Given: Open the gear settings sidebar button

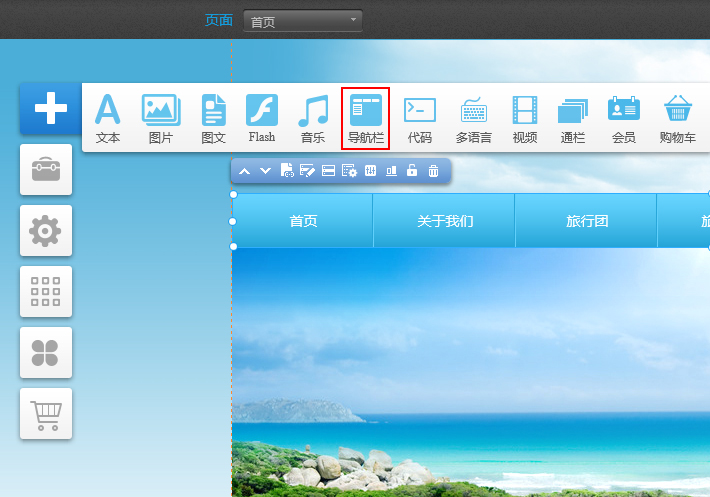Looking at the screenshot, I should tap(46, 231).
